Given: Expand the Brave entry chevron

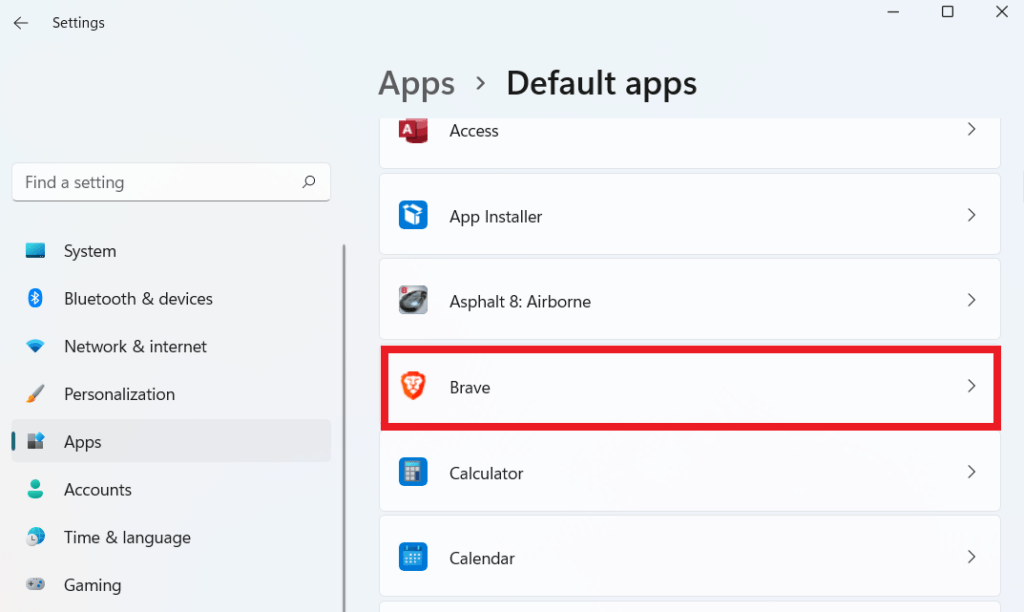Looking at the screenshot, I should coord(970,387).
